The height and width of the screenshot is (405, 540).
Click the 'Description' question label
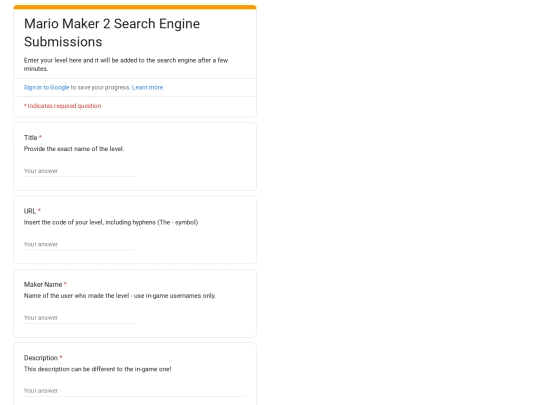point(41,358)
